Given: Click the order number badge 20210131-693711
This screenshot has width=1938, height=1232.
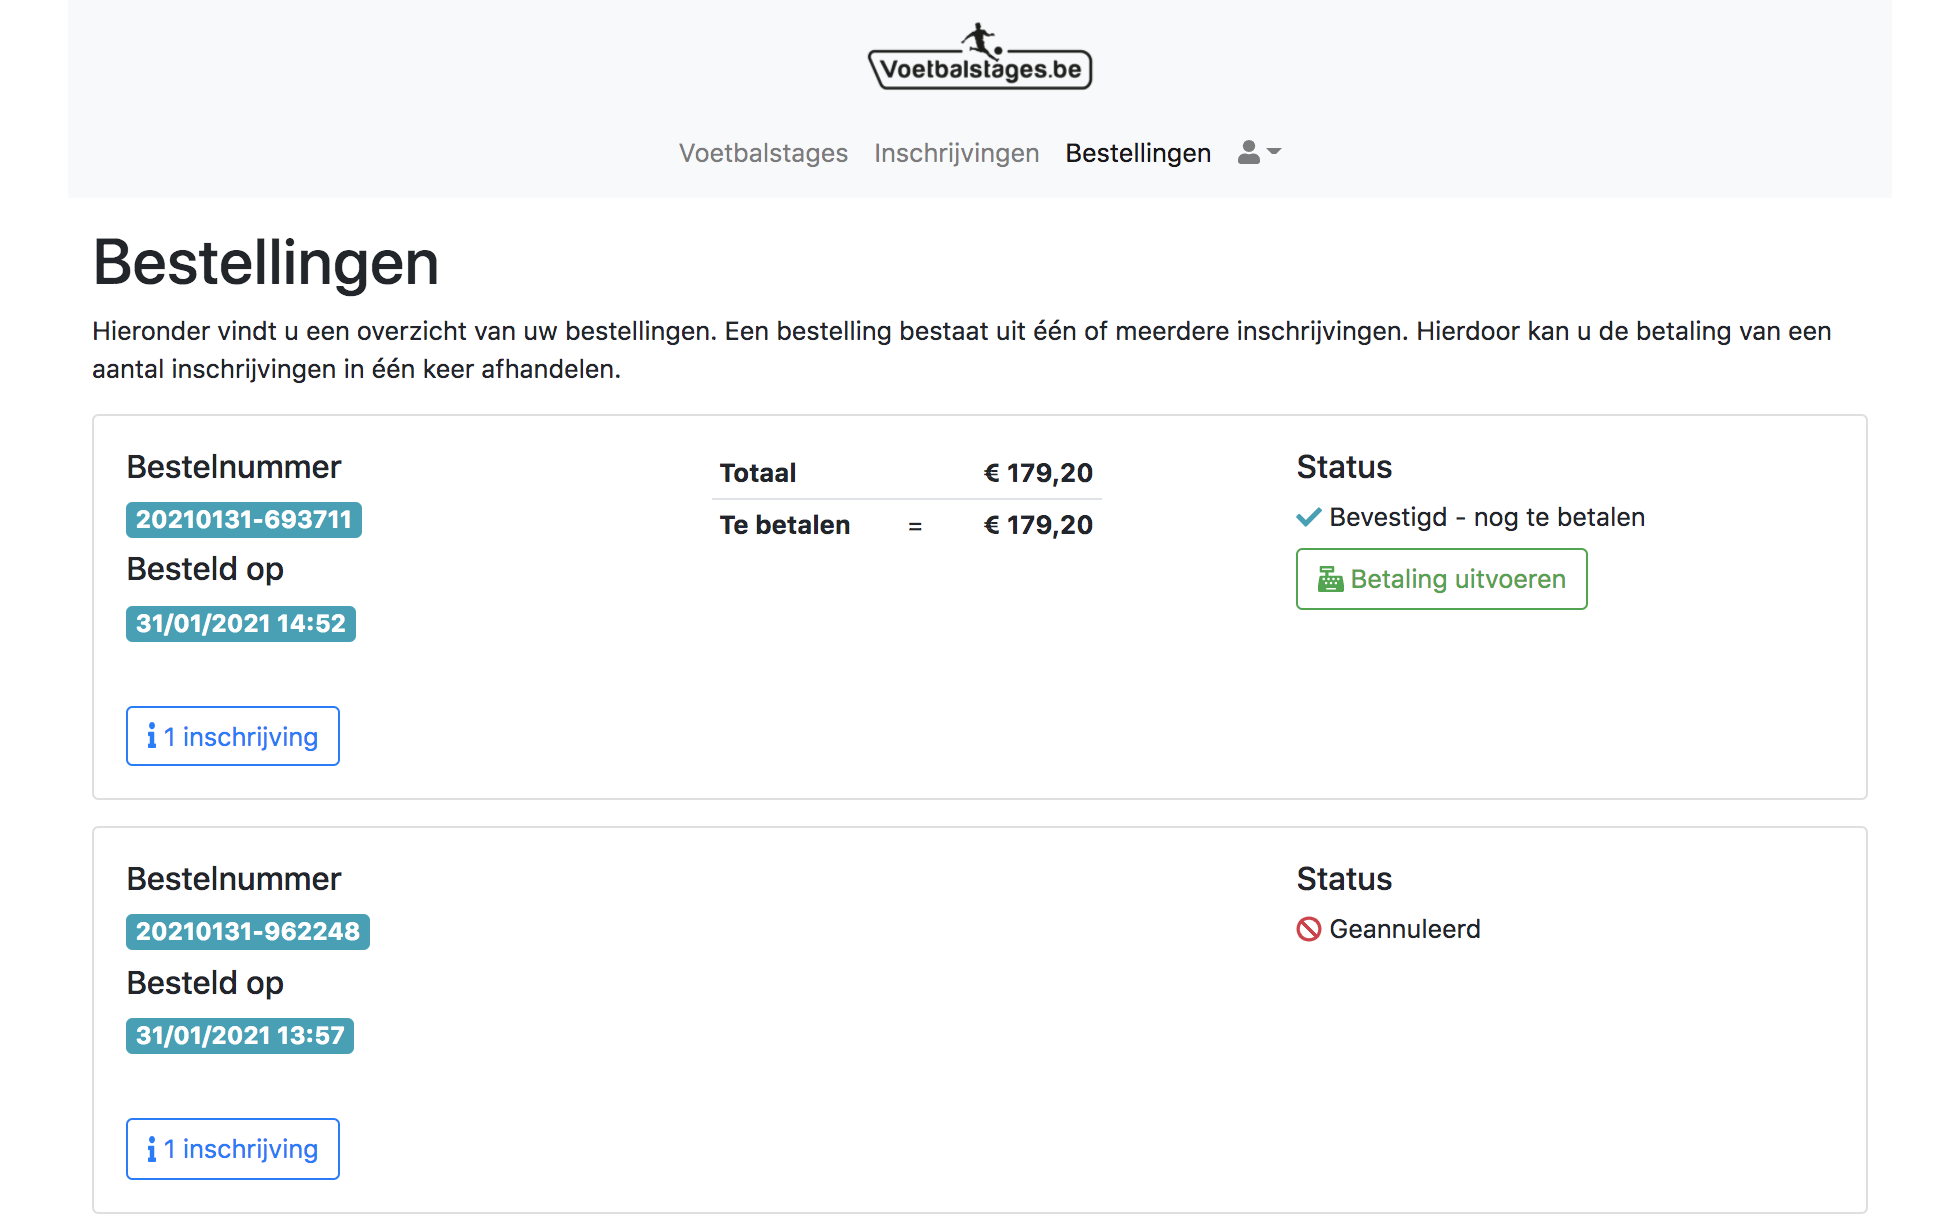Looking at the screenshot, I should point(243,519).
